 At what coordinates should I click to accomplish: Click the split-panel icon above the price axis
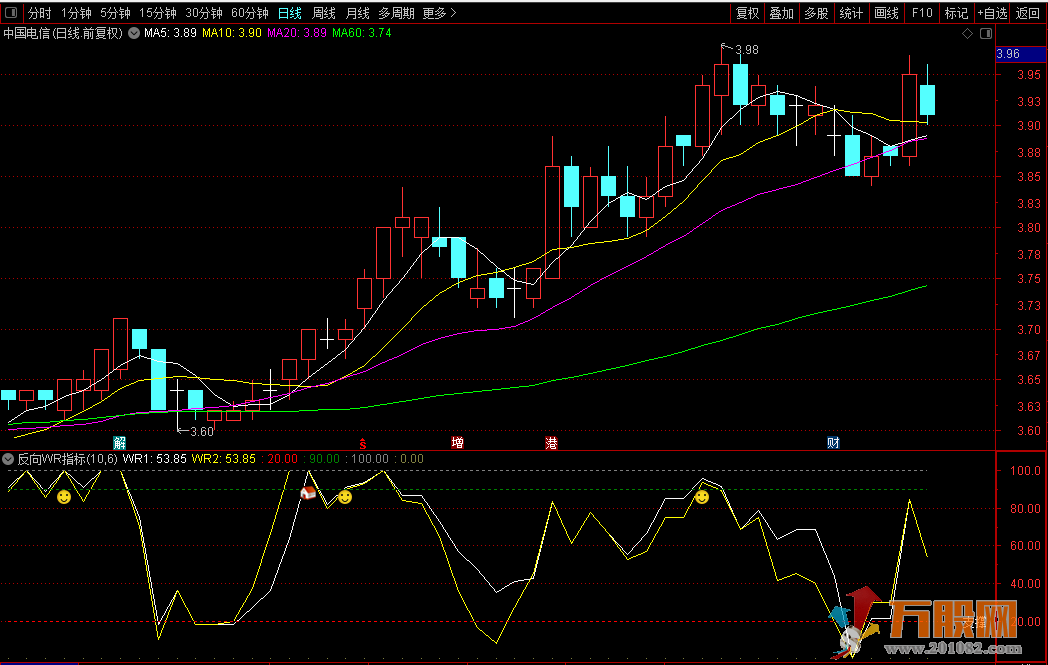click(986, 33)
